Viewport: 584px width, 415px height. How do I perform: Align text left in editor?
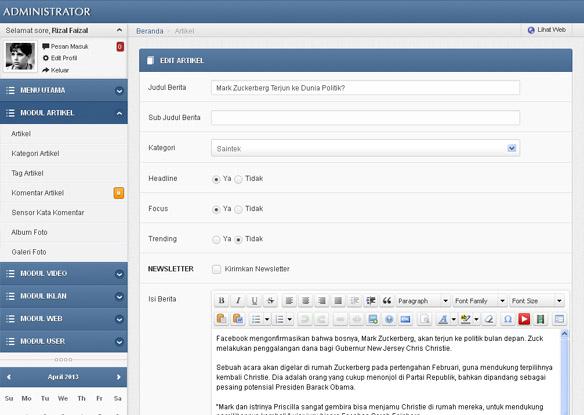point(289,301)
